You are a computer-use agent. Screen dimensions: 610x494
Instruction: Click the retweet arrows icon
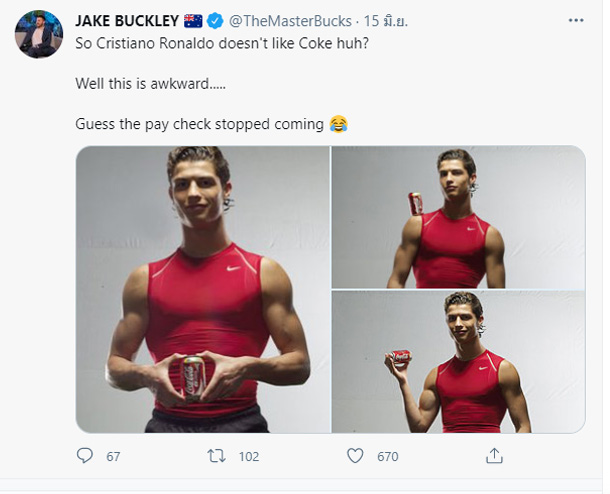[216, 456]
